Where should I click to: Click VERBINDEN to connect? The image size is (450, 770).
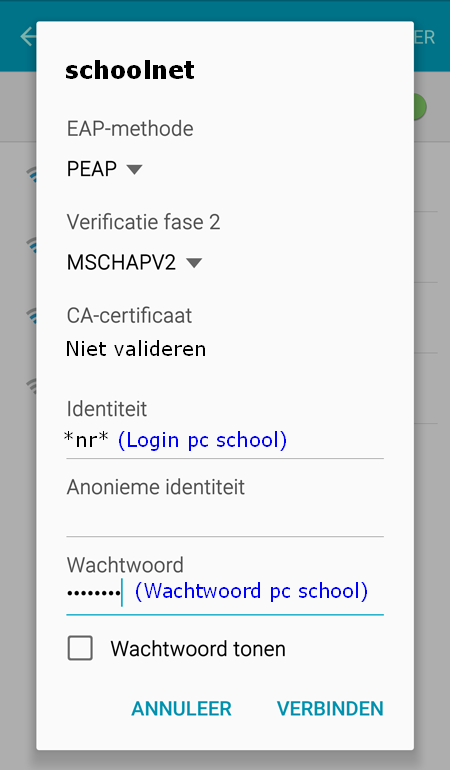point(330,709)
